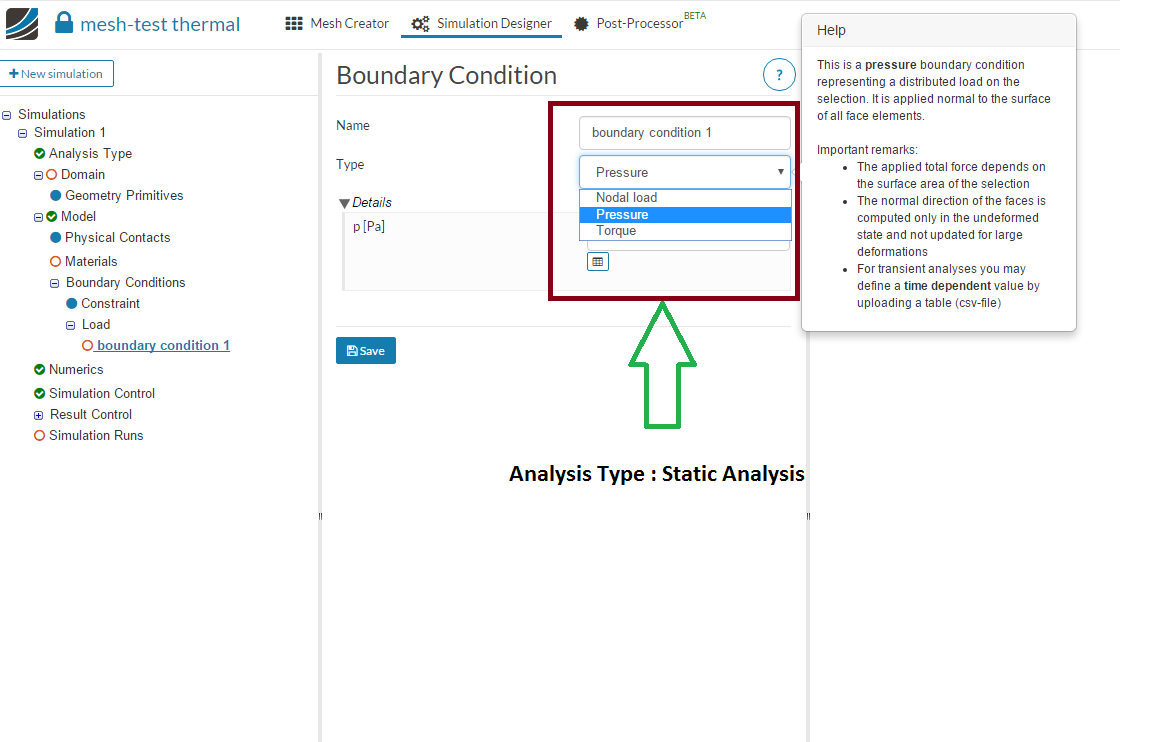Click the green check icon next to Analysis Type
The height and width of the screenshot is (742, 1152).
(x=39, y=153)
